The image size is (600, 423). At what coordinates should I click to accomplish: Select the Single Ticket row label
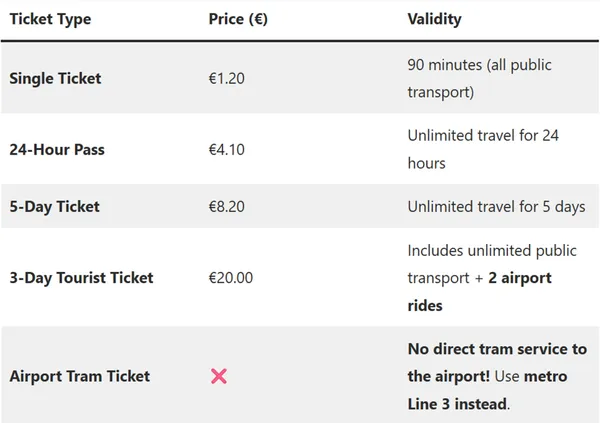coord(55,78)
